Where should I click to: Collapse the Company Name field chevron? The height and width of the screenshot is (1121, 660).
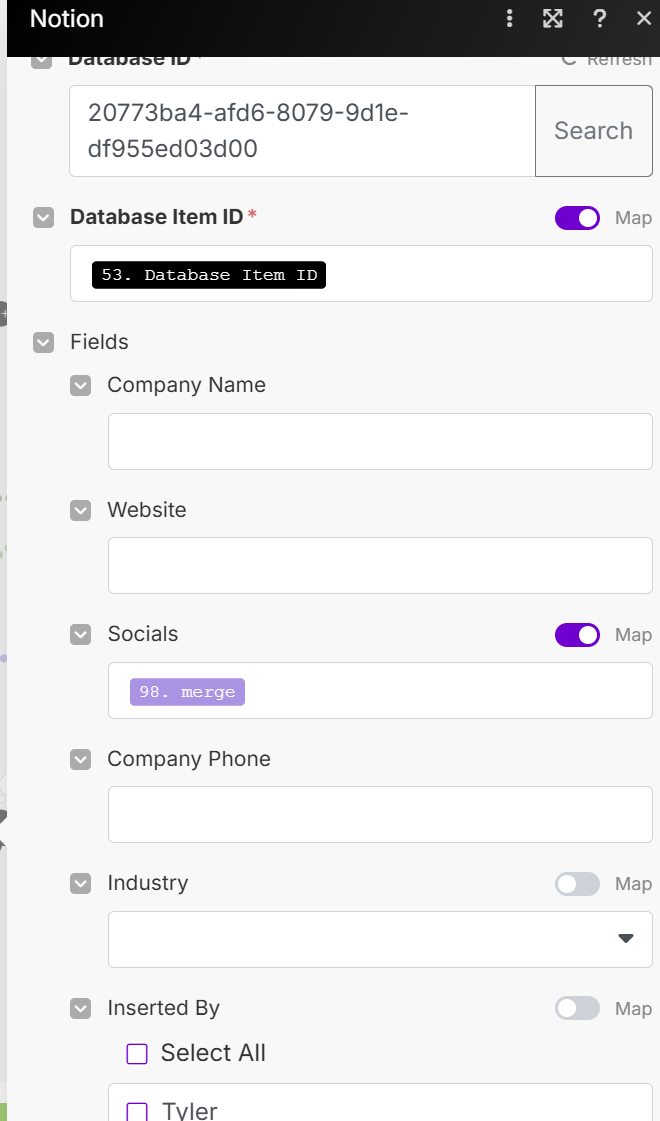[x=81, y=386]
